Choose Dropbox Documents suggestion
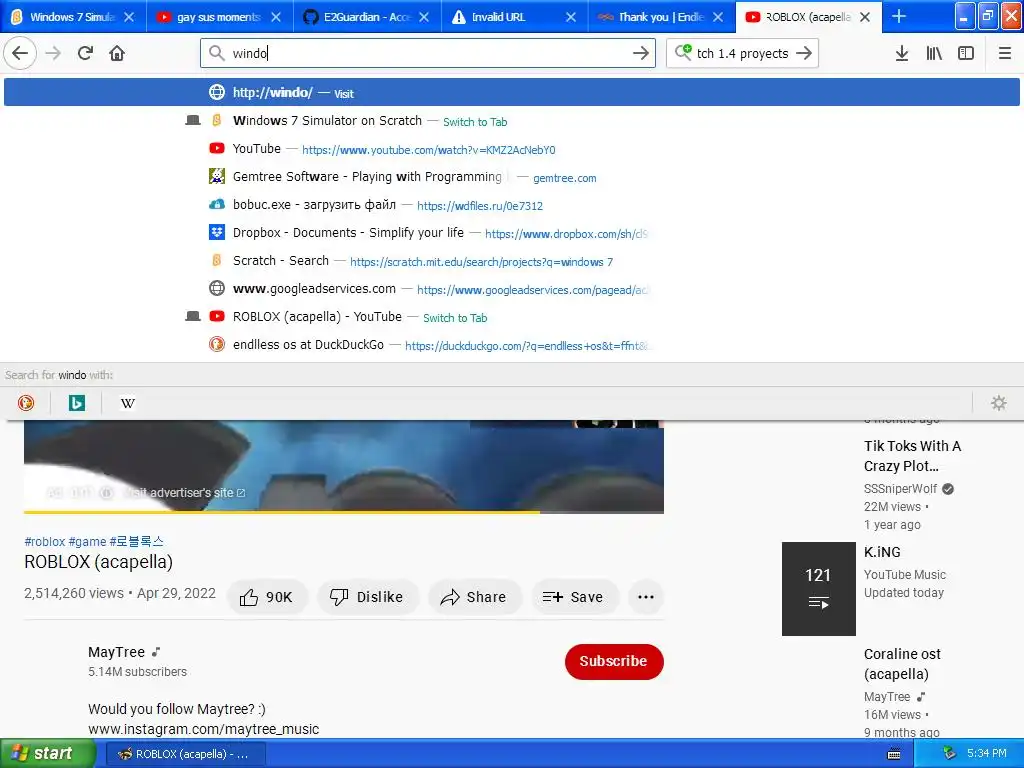 click(x=511, y=233)
